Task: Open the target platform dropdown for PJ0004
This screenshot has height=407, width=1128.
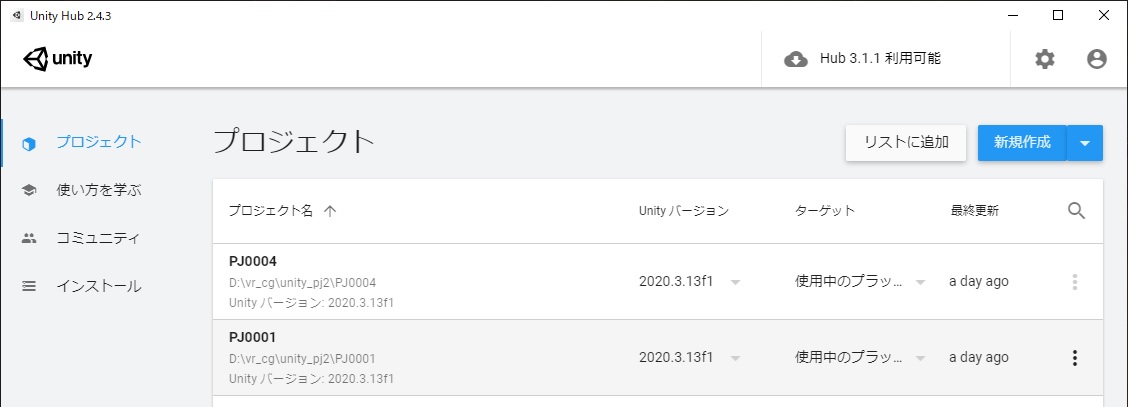Action: [920, 283]
